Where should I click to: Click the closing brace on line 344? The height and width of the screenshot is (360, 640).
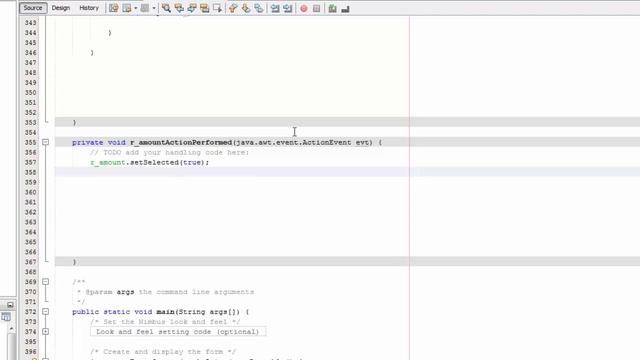[110, 33]
